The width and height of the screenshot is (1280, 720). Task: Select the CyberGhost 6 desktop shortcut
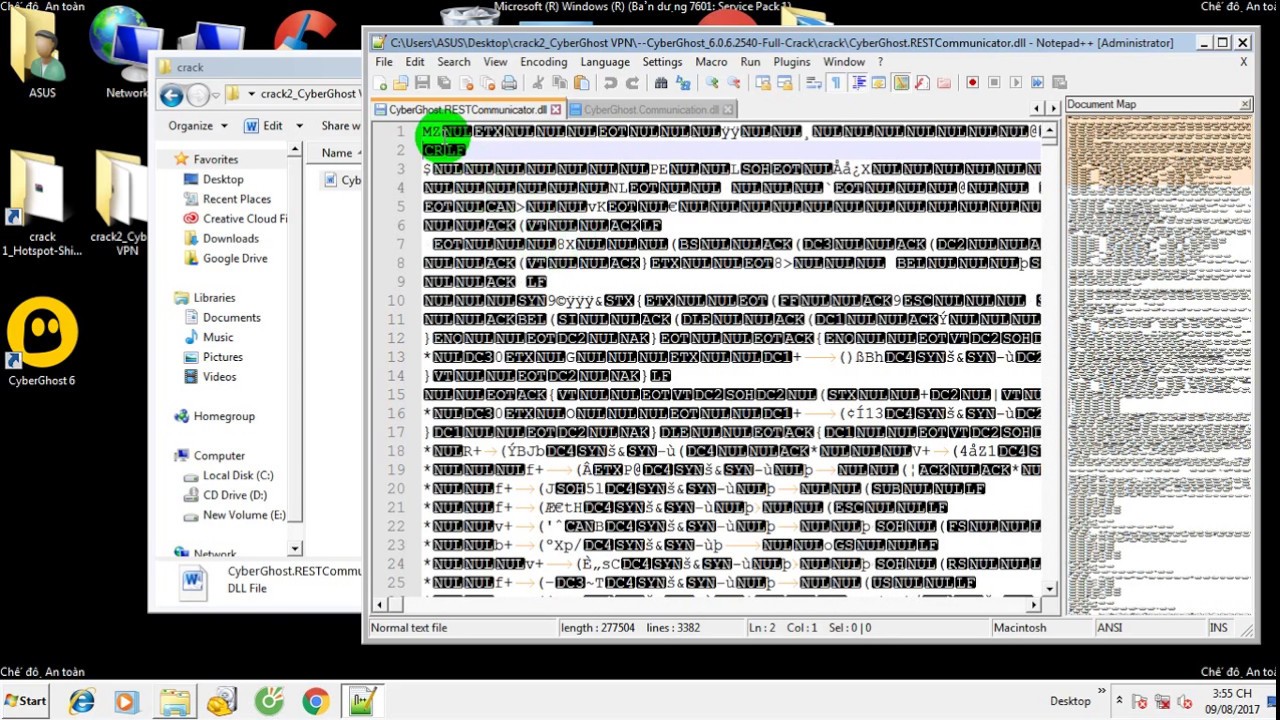42,343
